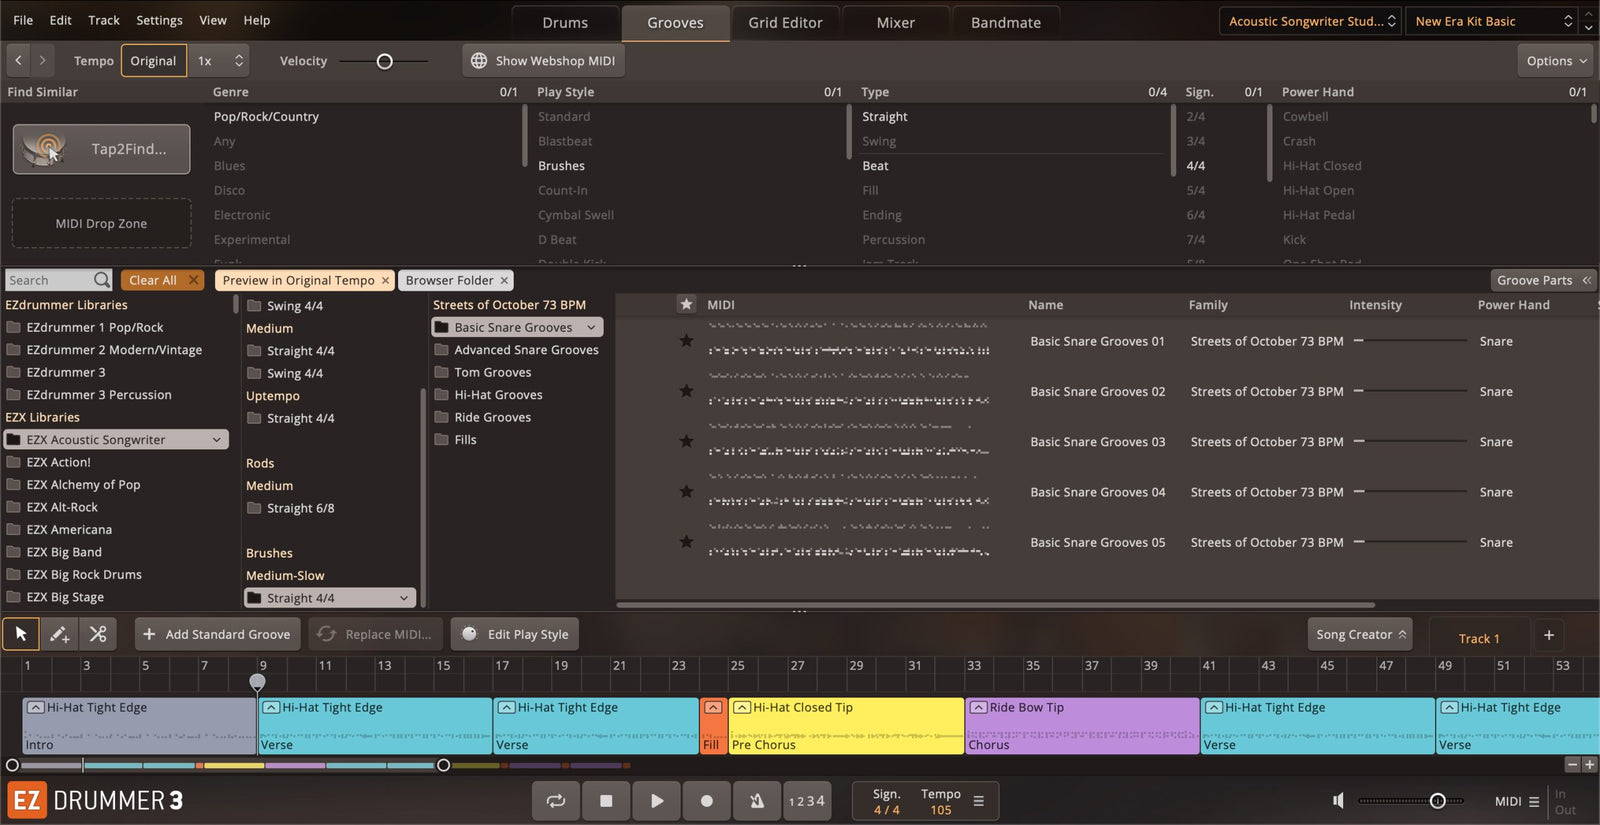
Task: Adjust the master volume slider
Action: pos(1411,801)
